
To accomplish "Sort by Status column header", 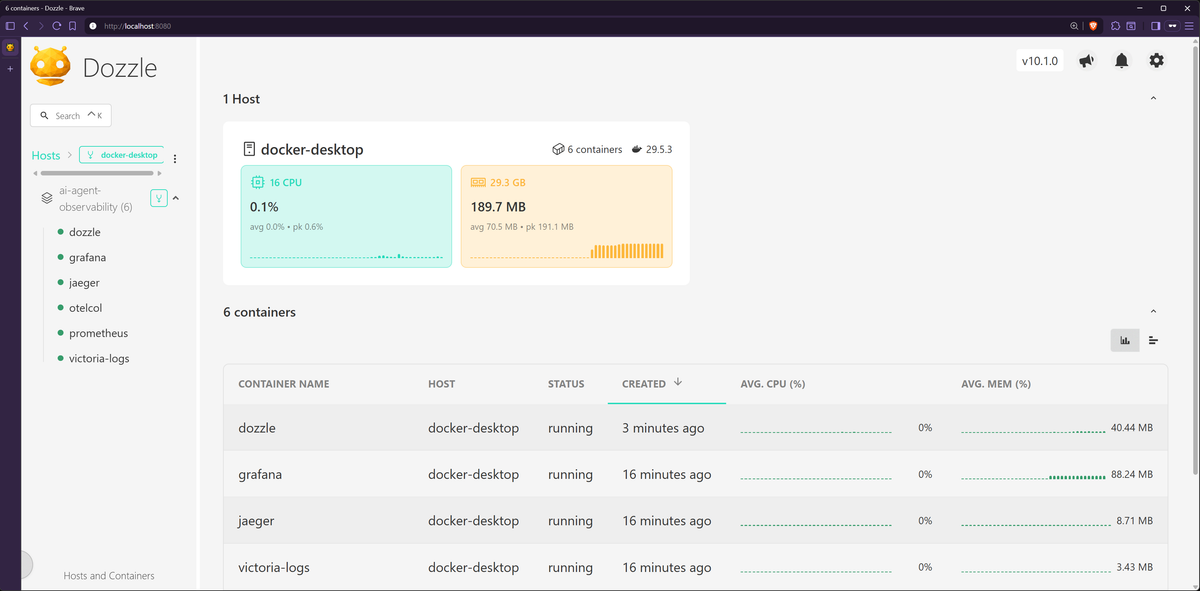I will [x=566, y=384].
